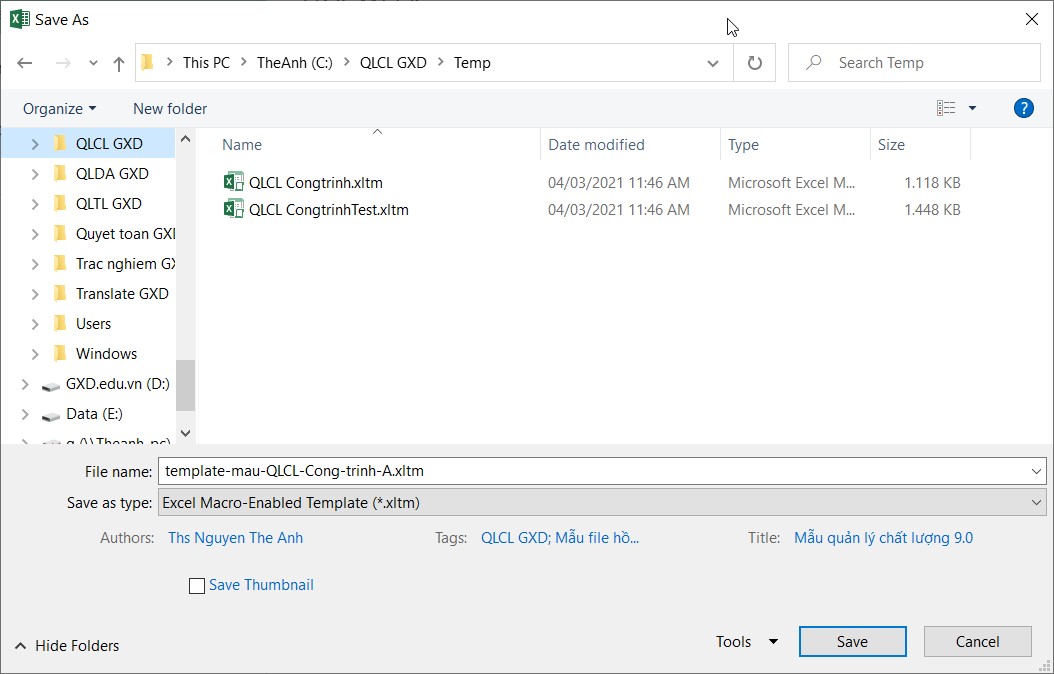Image resolution: width=1054 pixels, height=674 pixels.
Task: Click the Save button
Action: tap(852, 642)
